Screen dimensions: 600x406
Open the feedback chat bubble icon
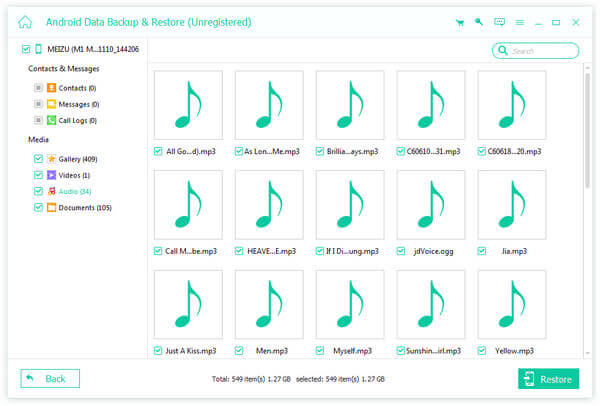499,21
